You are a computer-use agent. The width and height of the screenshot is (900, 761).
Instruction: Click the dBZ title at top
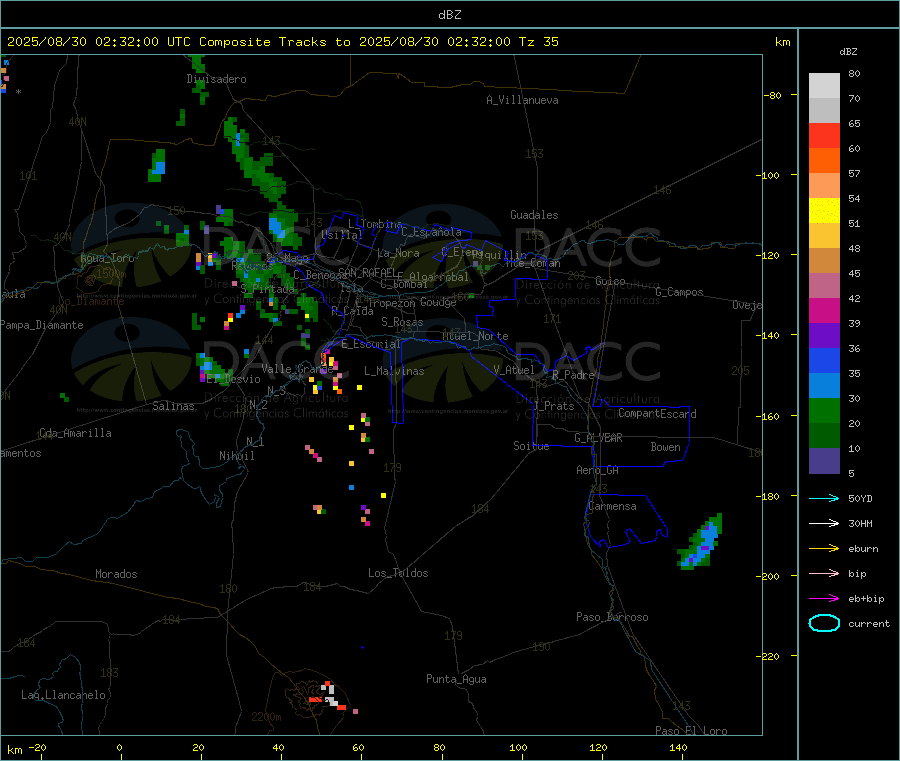(449, 15)
